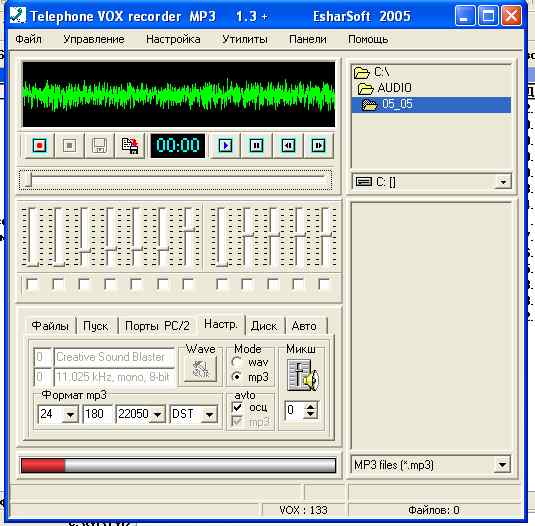Skip to the next track button
Viewport: 535px width, 526px height.
pos(318,146)
